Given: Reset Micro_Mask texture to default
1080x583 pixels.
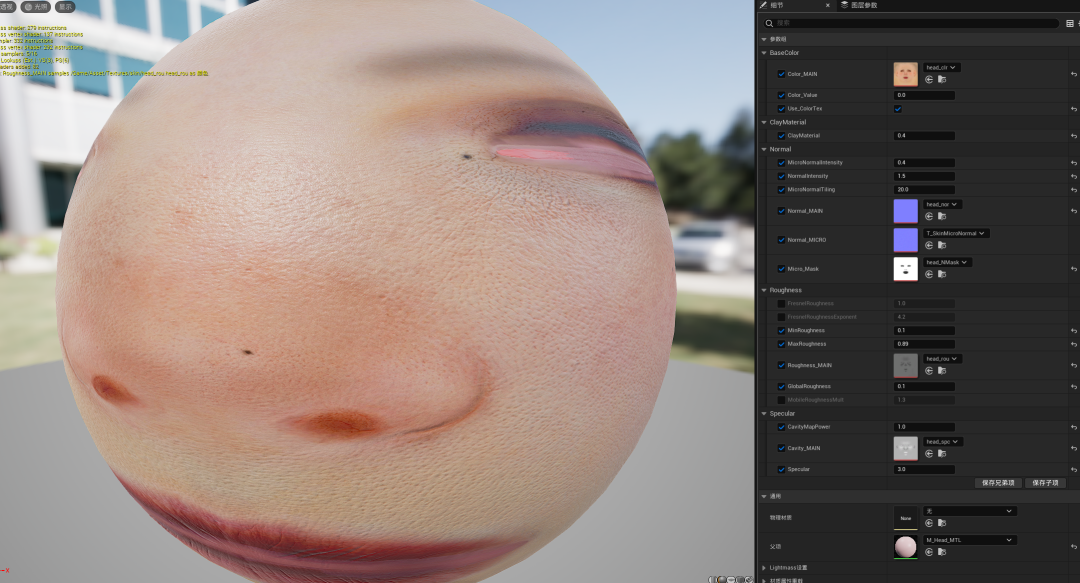Looking at the screenshot, I should click(x=1074, y=269).
